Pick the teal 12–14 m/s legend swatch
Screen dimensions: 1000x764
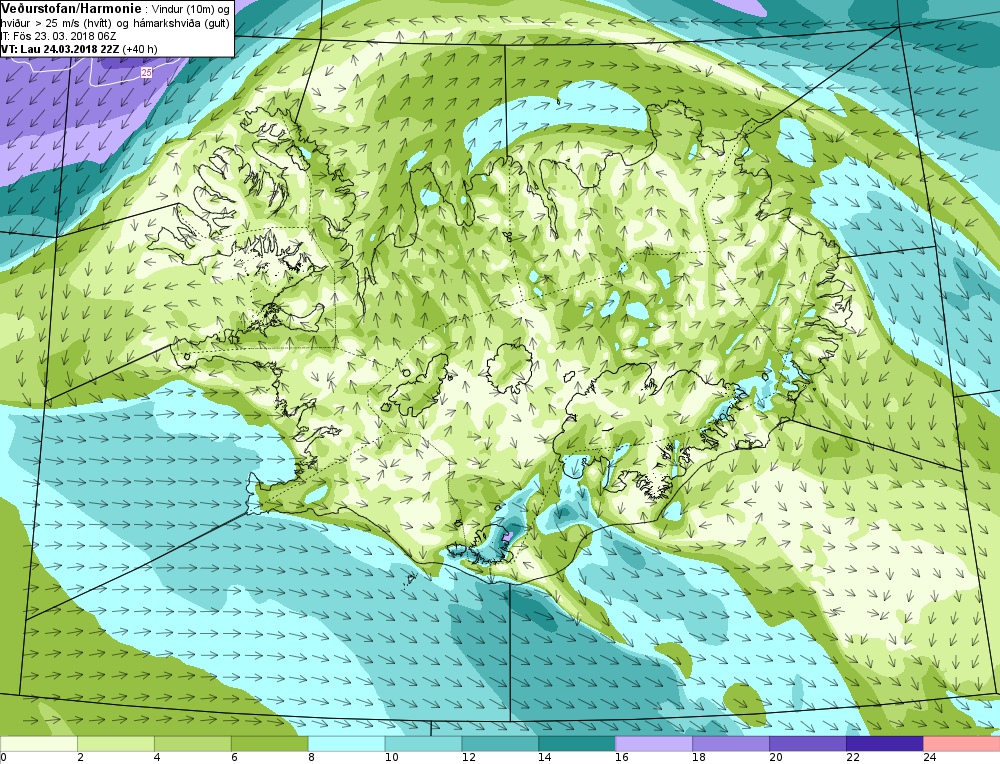click(500, 744)
